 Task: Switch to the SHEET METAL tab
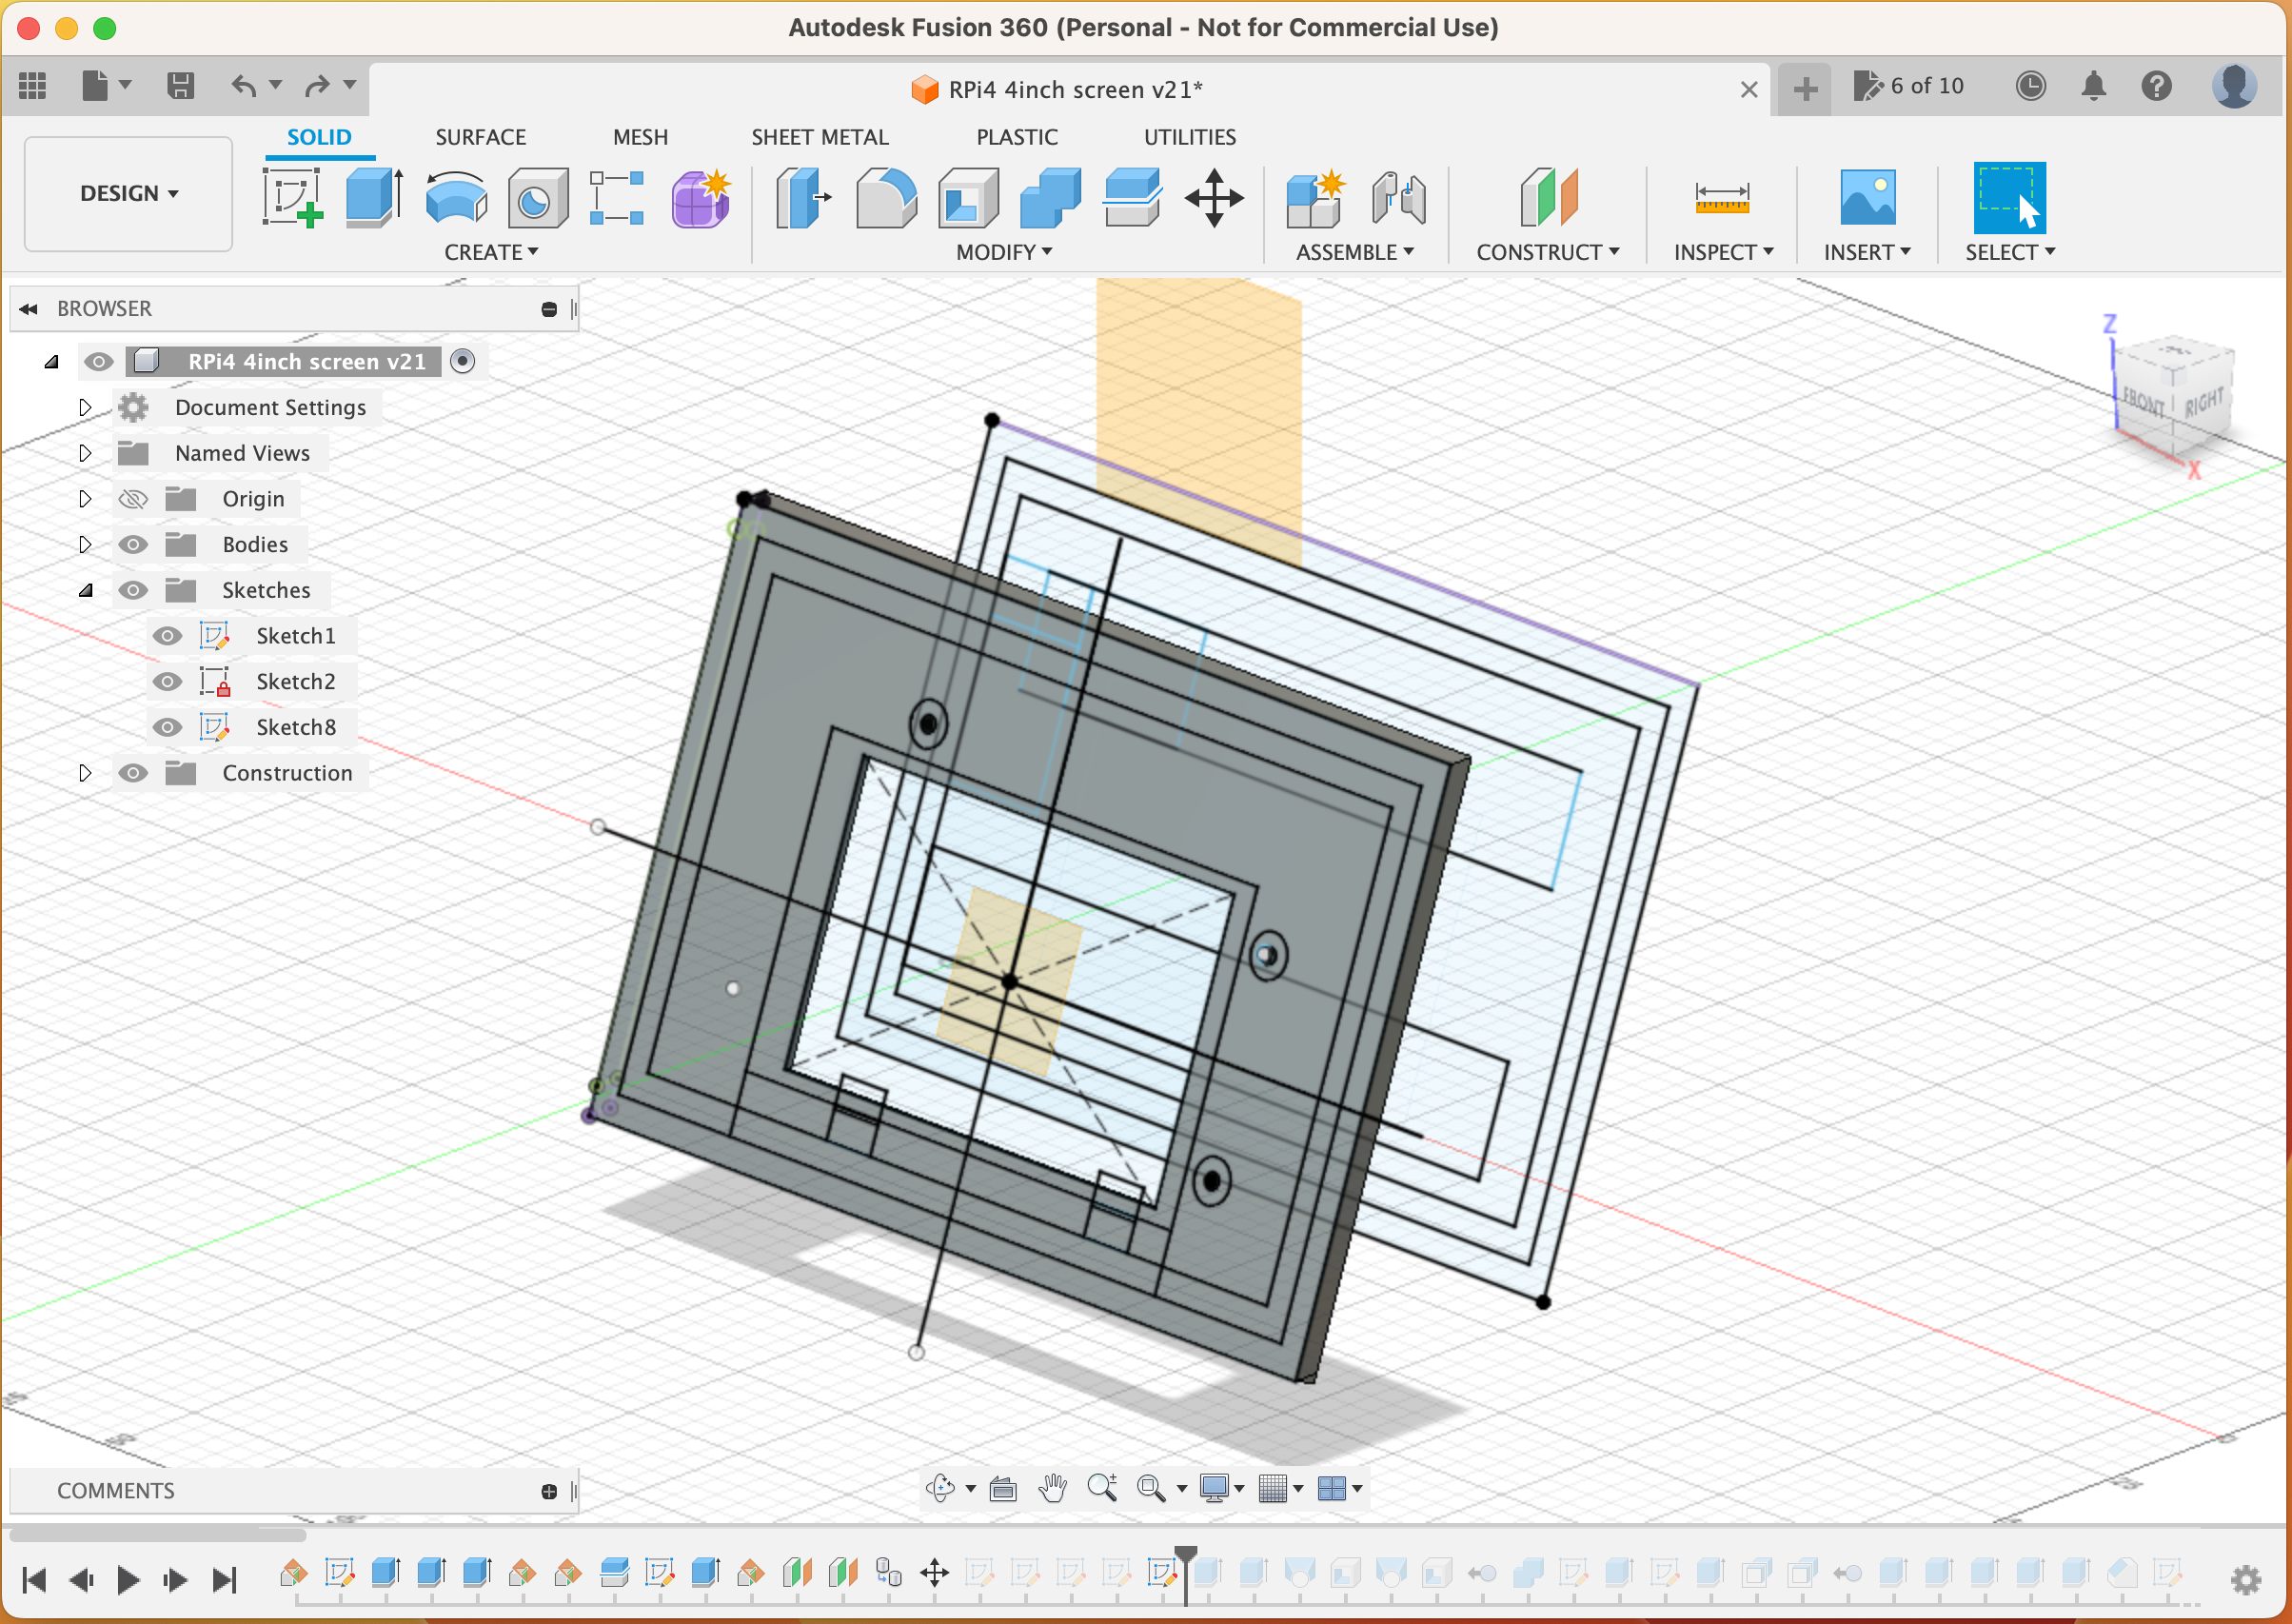tap(820, 137)
